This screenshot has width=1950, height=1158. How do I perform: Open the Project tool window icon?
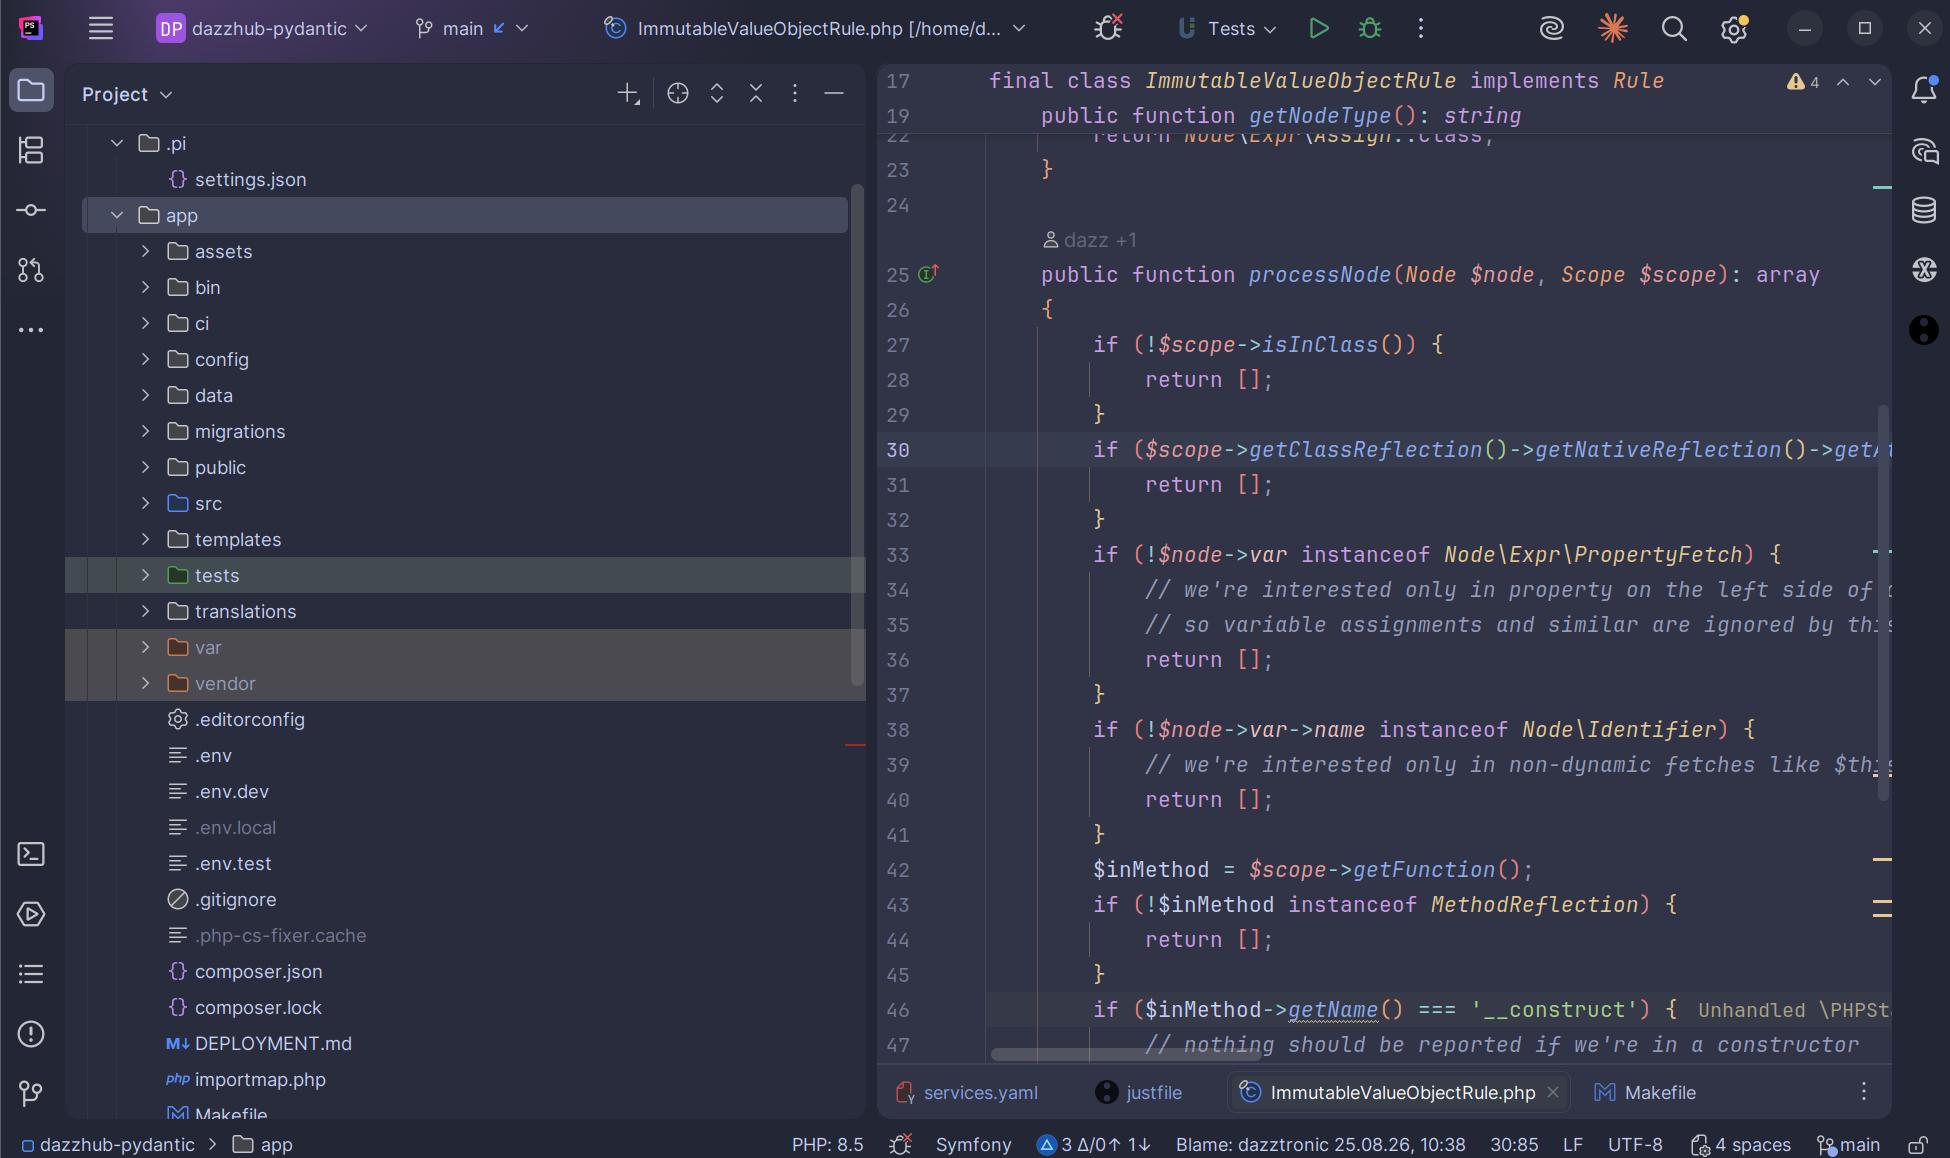click(x=31, y=90)
